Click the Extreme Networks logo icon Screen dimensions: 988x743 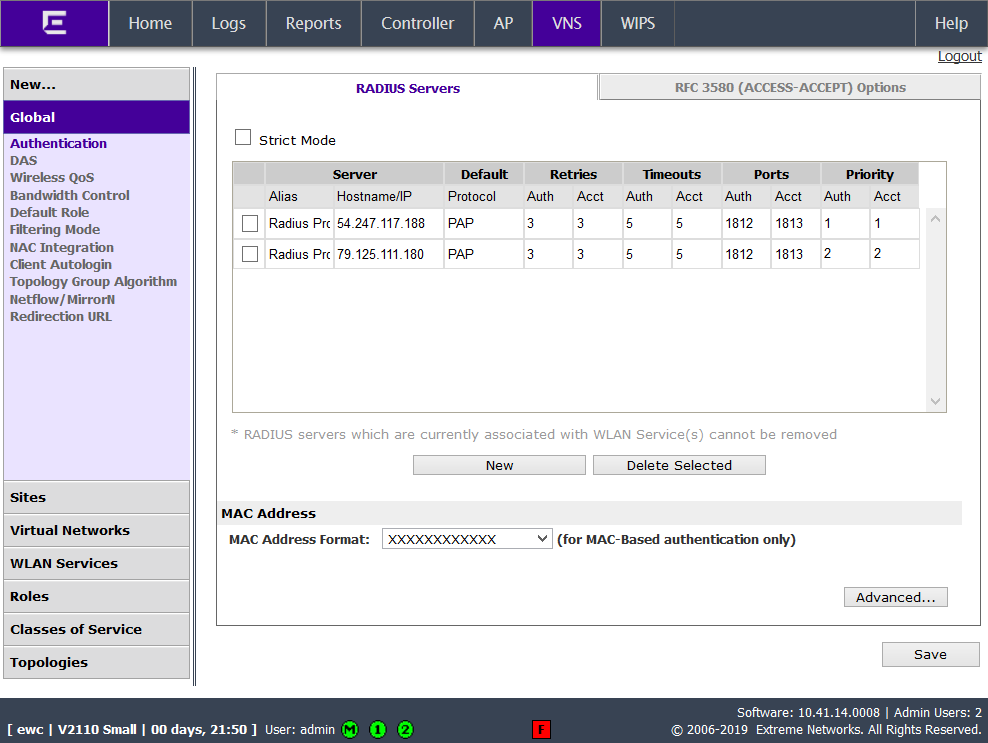(x=54, y=23)
